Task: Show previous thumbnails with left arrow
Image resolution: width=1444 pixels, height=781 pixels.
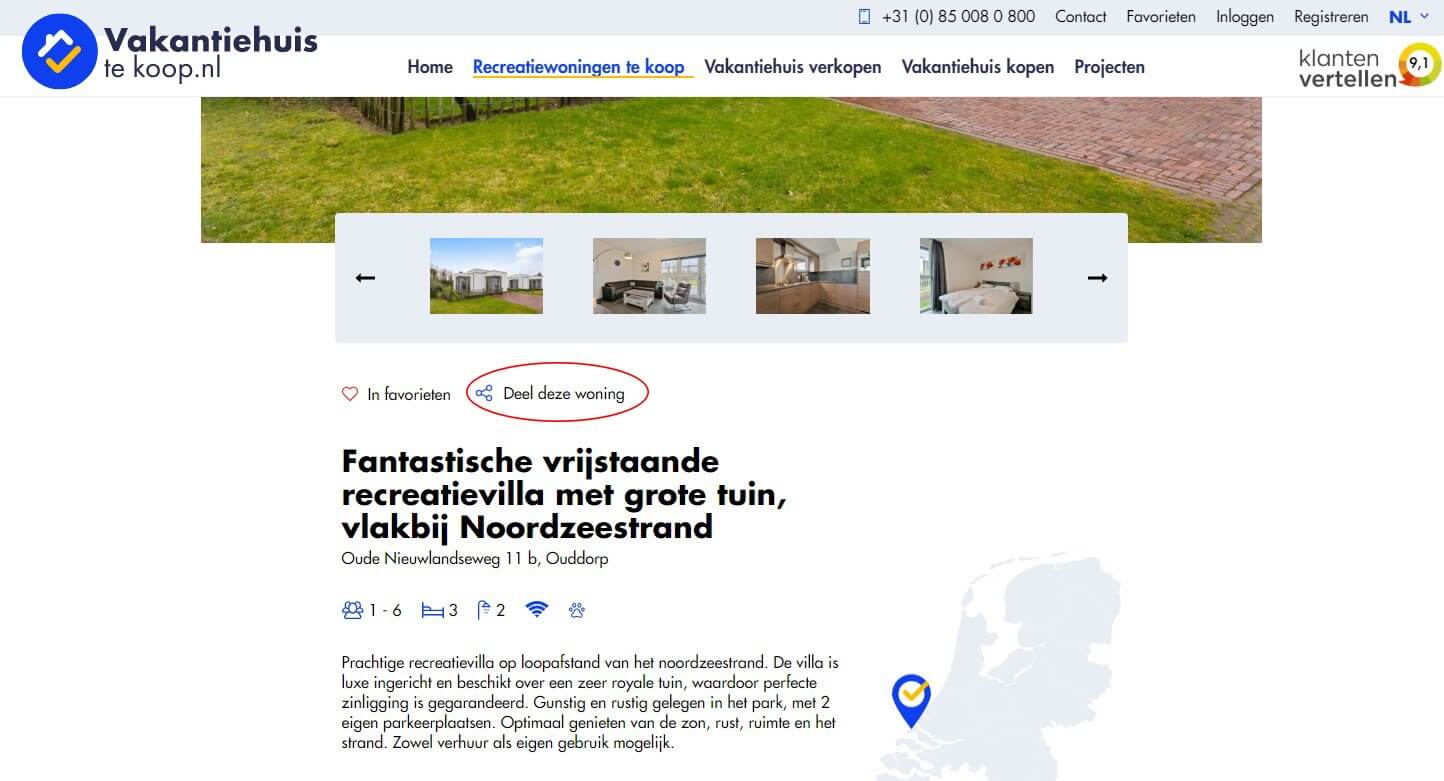Action: [365, 278]
